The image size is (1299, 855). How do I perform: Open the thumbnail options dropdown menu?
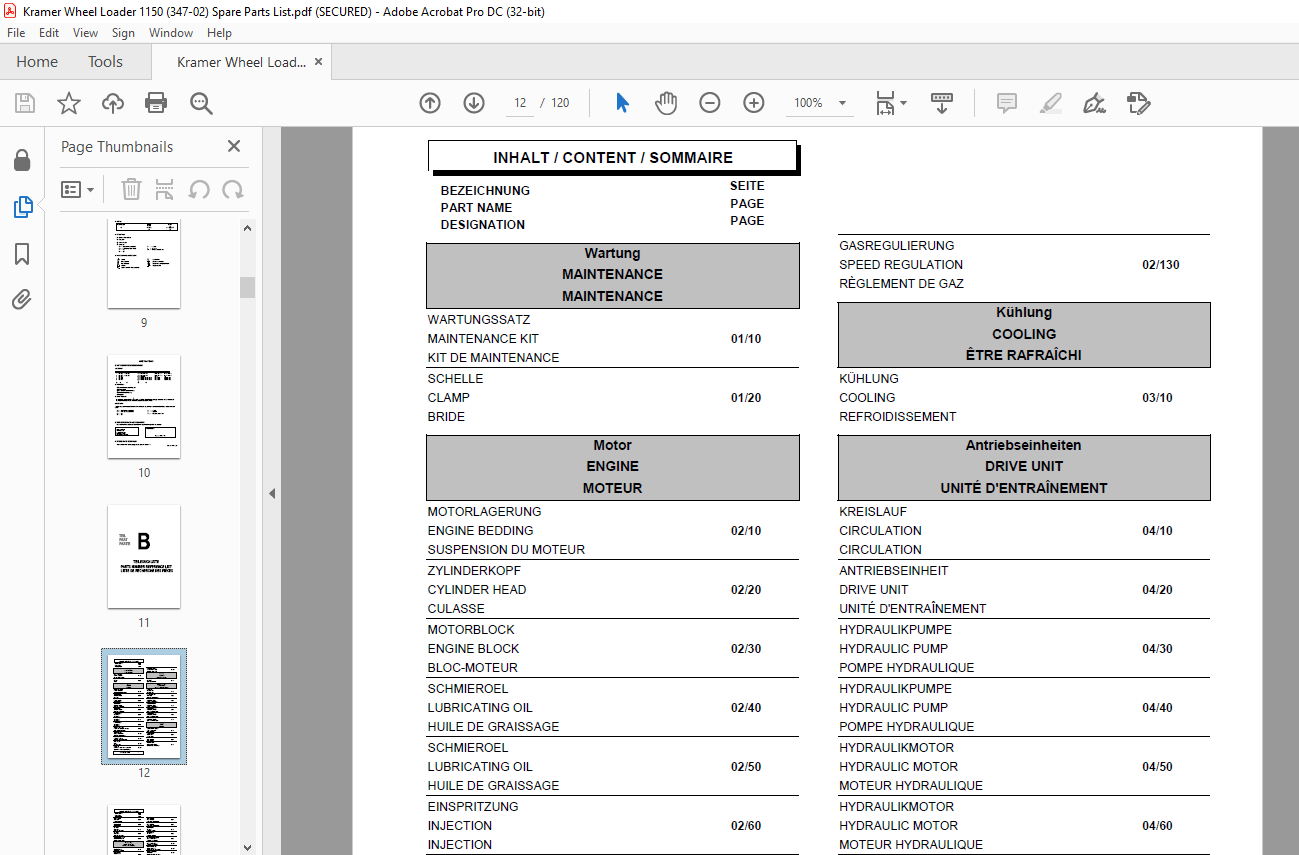[x=77, y=189]
